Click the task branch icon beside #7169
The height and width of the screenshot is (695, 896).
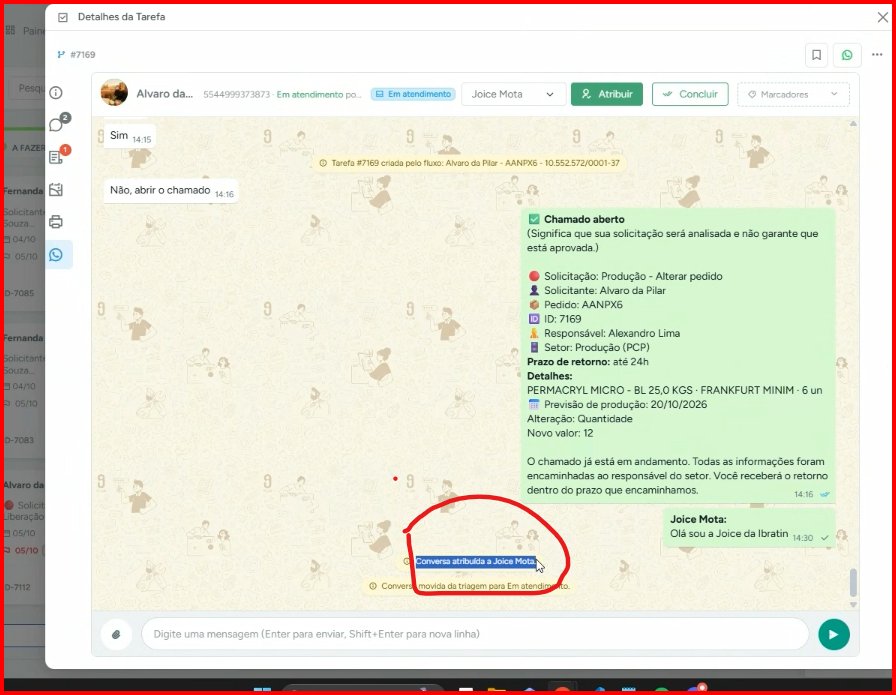[61, 55]
